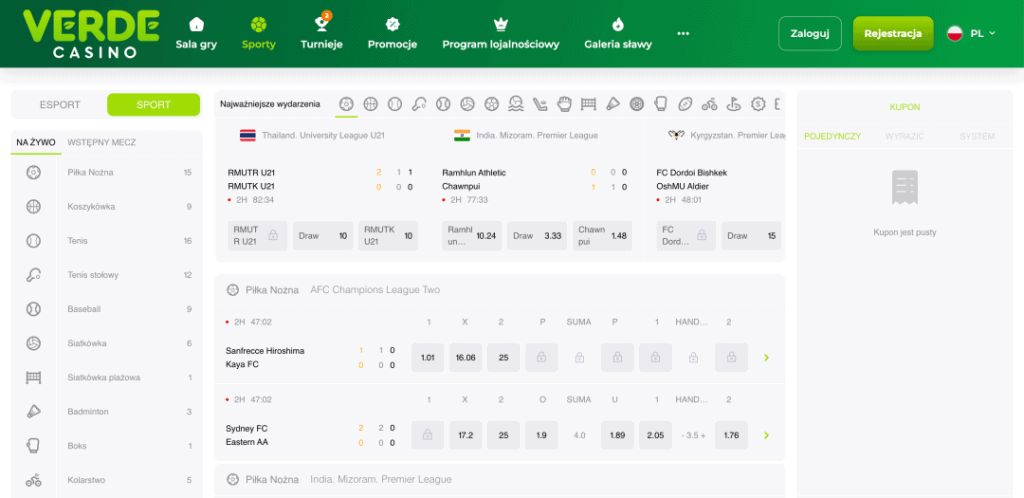
Task: Open the Thailand. University League U21 heading
Action: click(x=322, y=136)
